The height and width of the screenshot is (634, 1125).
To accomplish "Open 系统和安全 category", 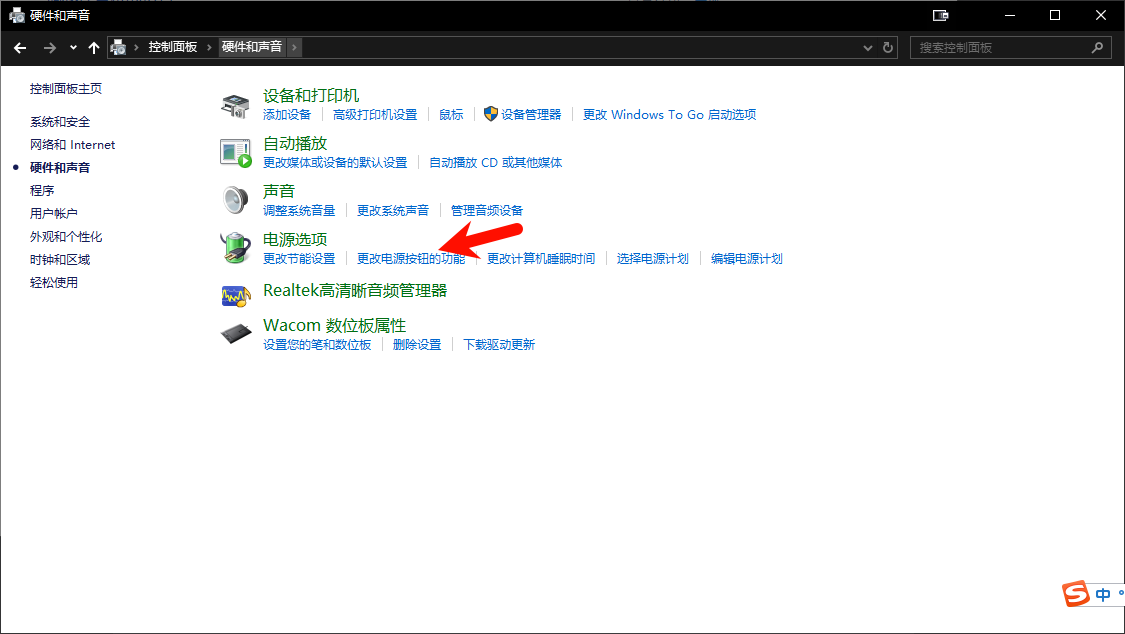I will [60, 122].
